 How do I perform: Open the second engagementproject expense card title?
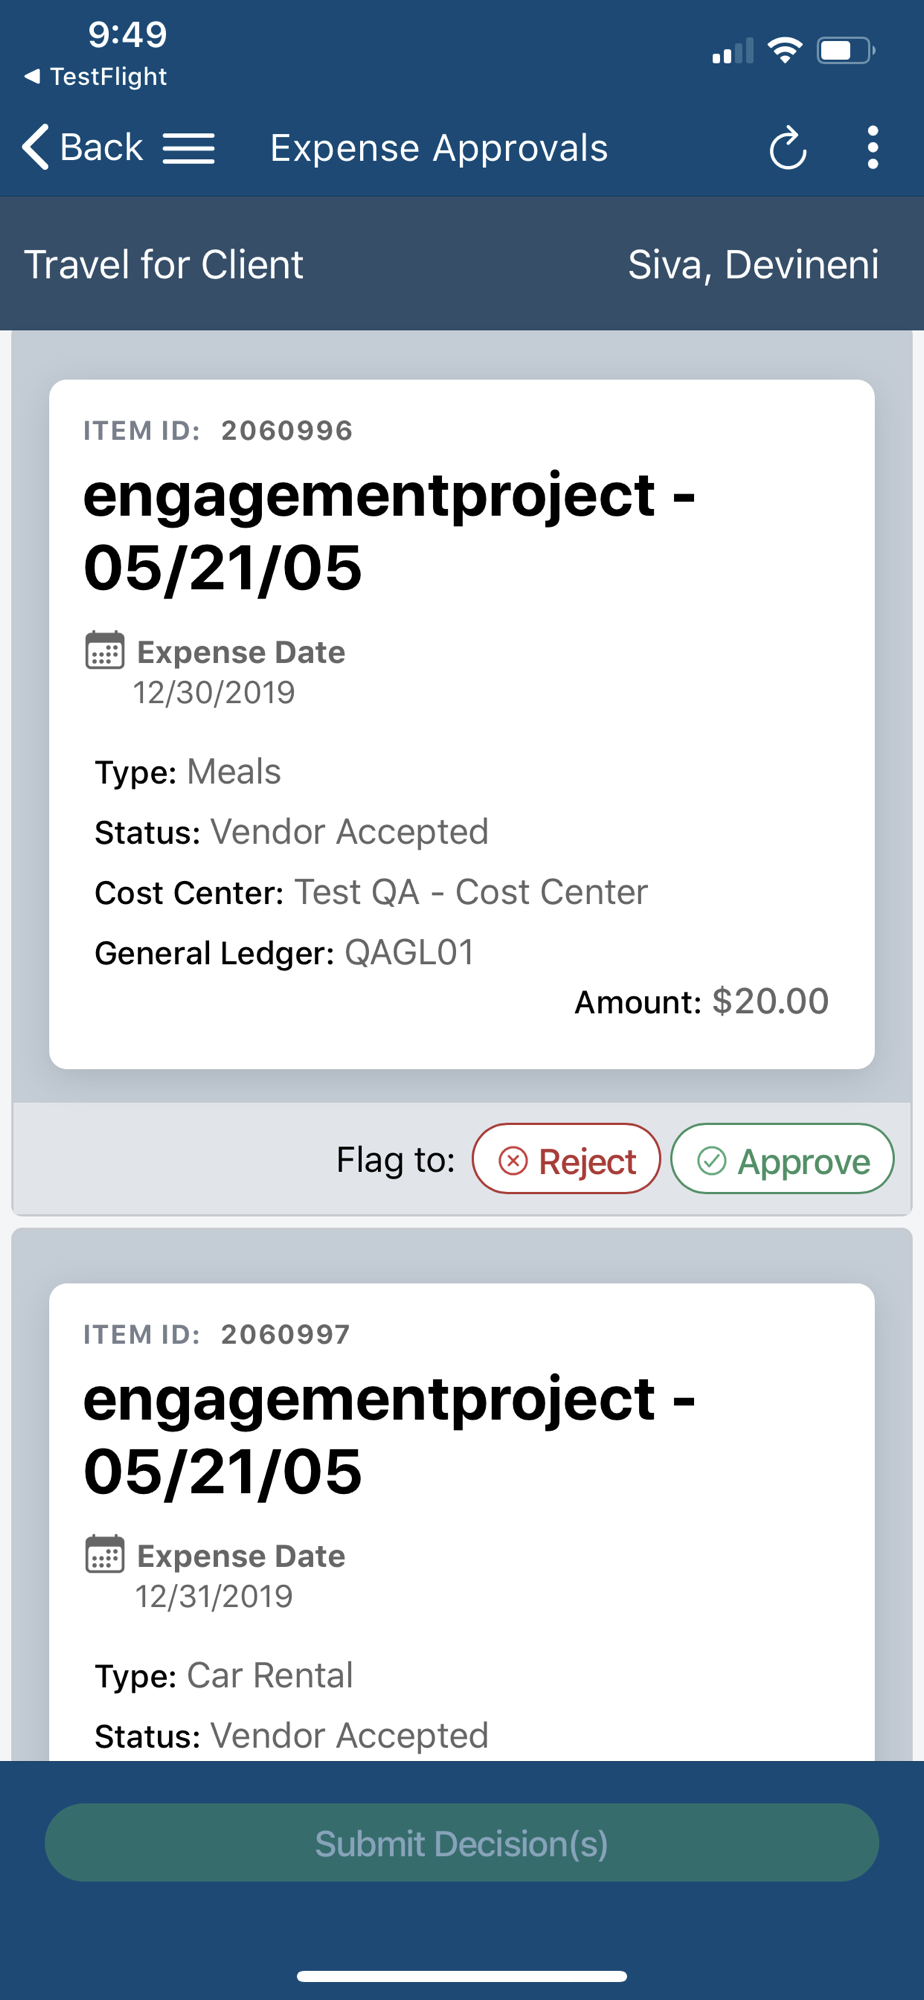(x=389, y=1435)
